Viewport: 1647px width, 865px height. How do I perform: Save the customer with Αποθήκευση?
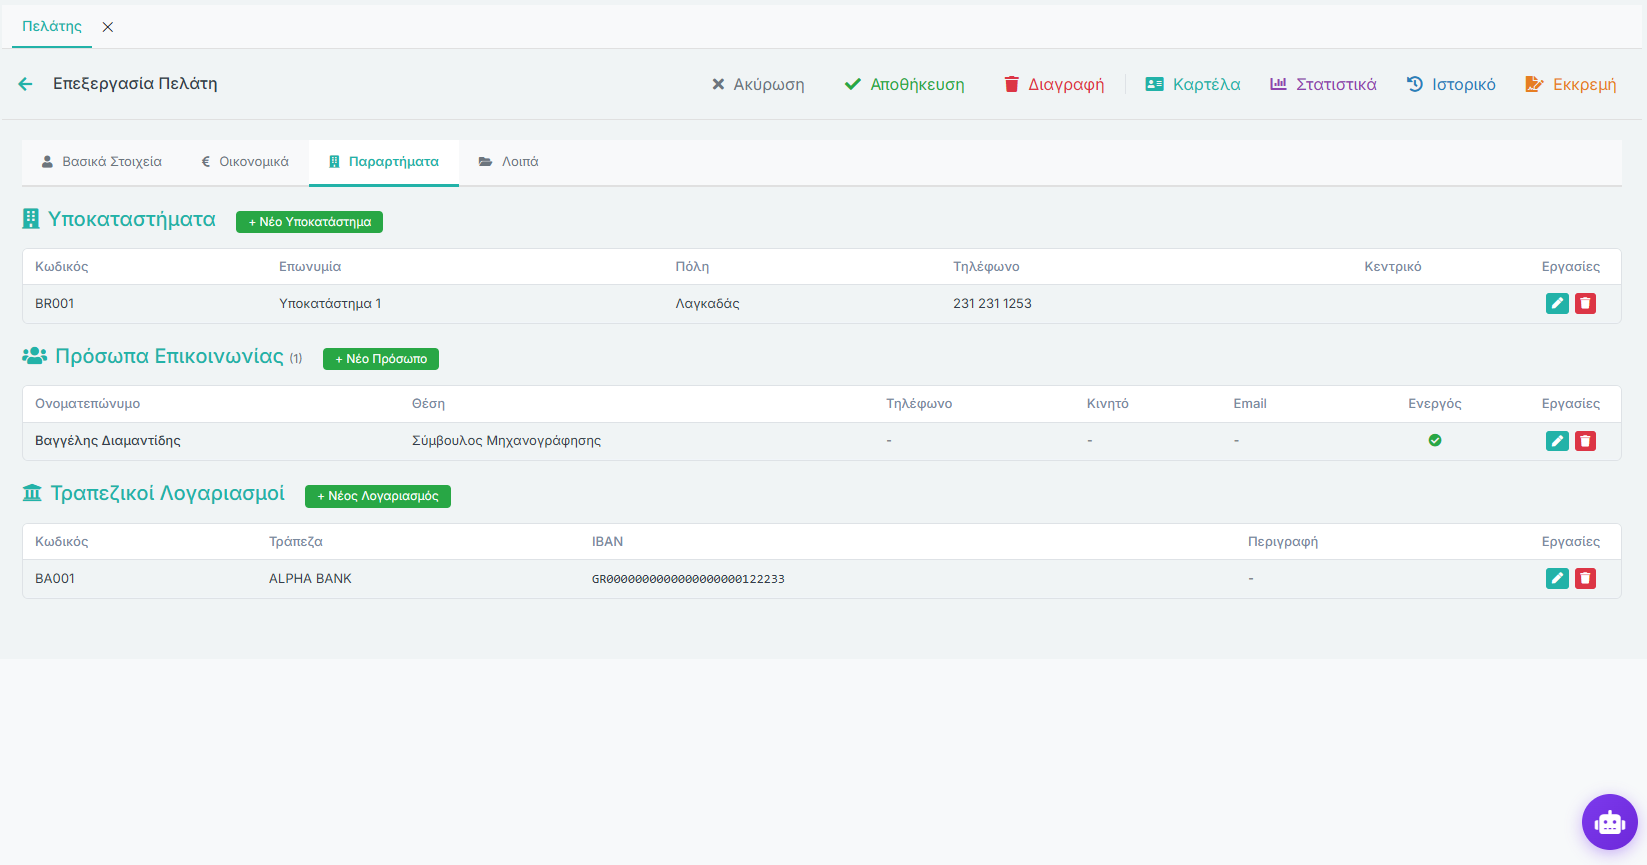905,84
